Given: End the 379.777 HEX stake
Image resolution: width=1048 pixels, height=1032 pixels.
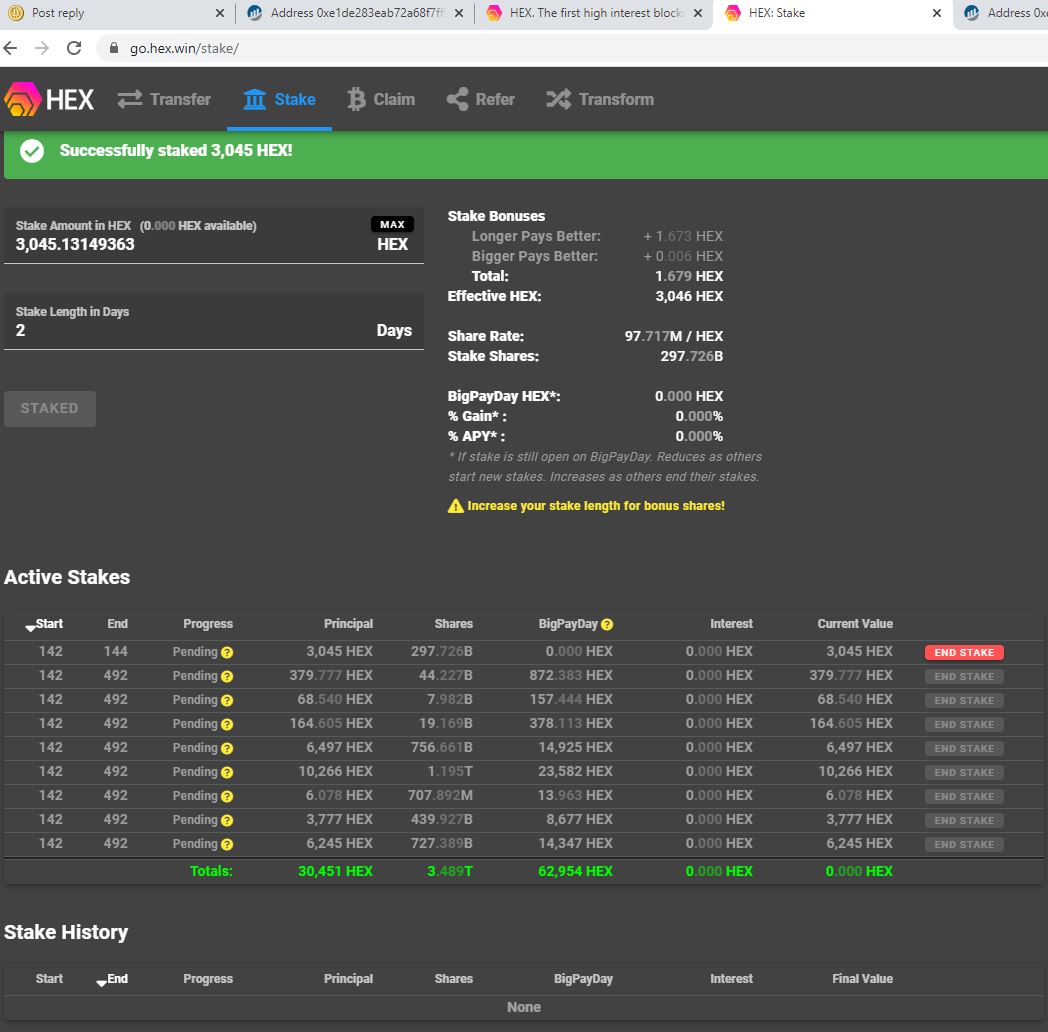Looking at the screenshot, I should pyautogui.click(x=964, y=676).
